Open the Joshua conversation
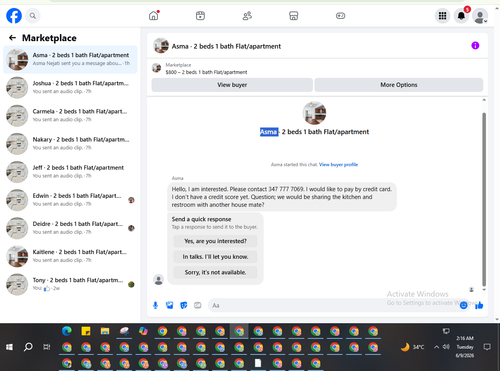This screenshot has width=500, height=371. [x=70, y=87]
